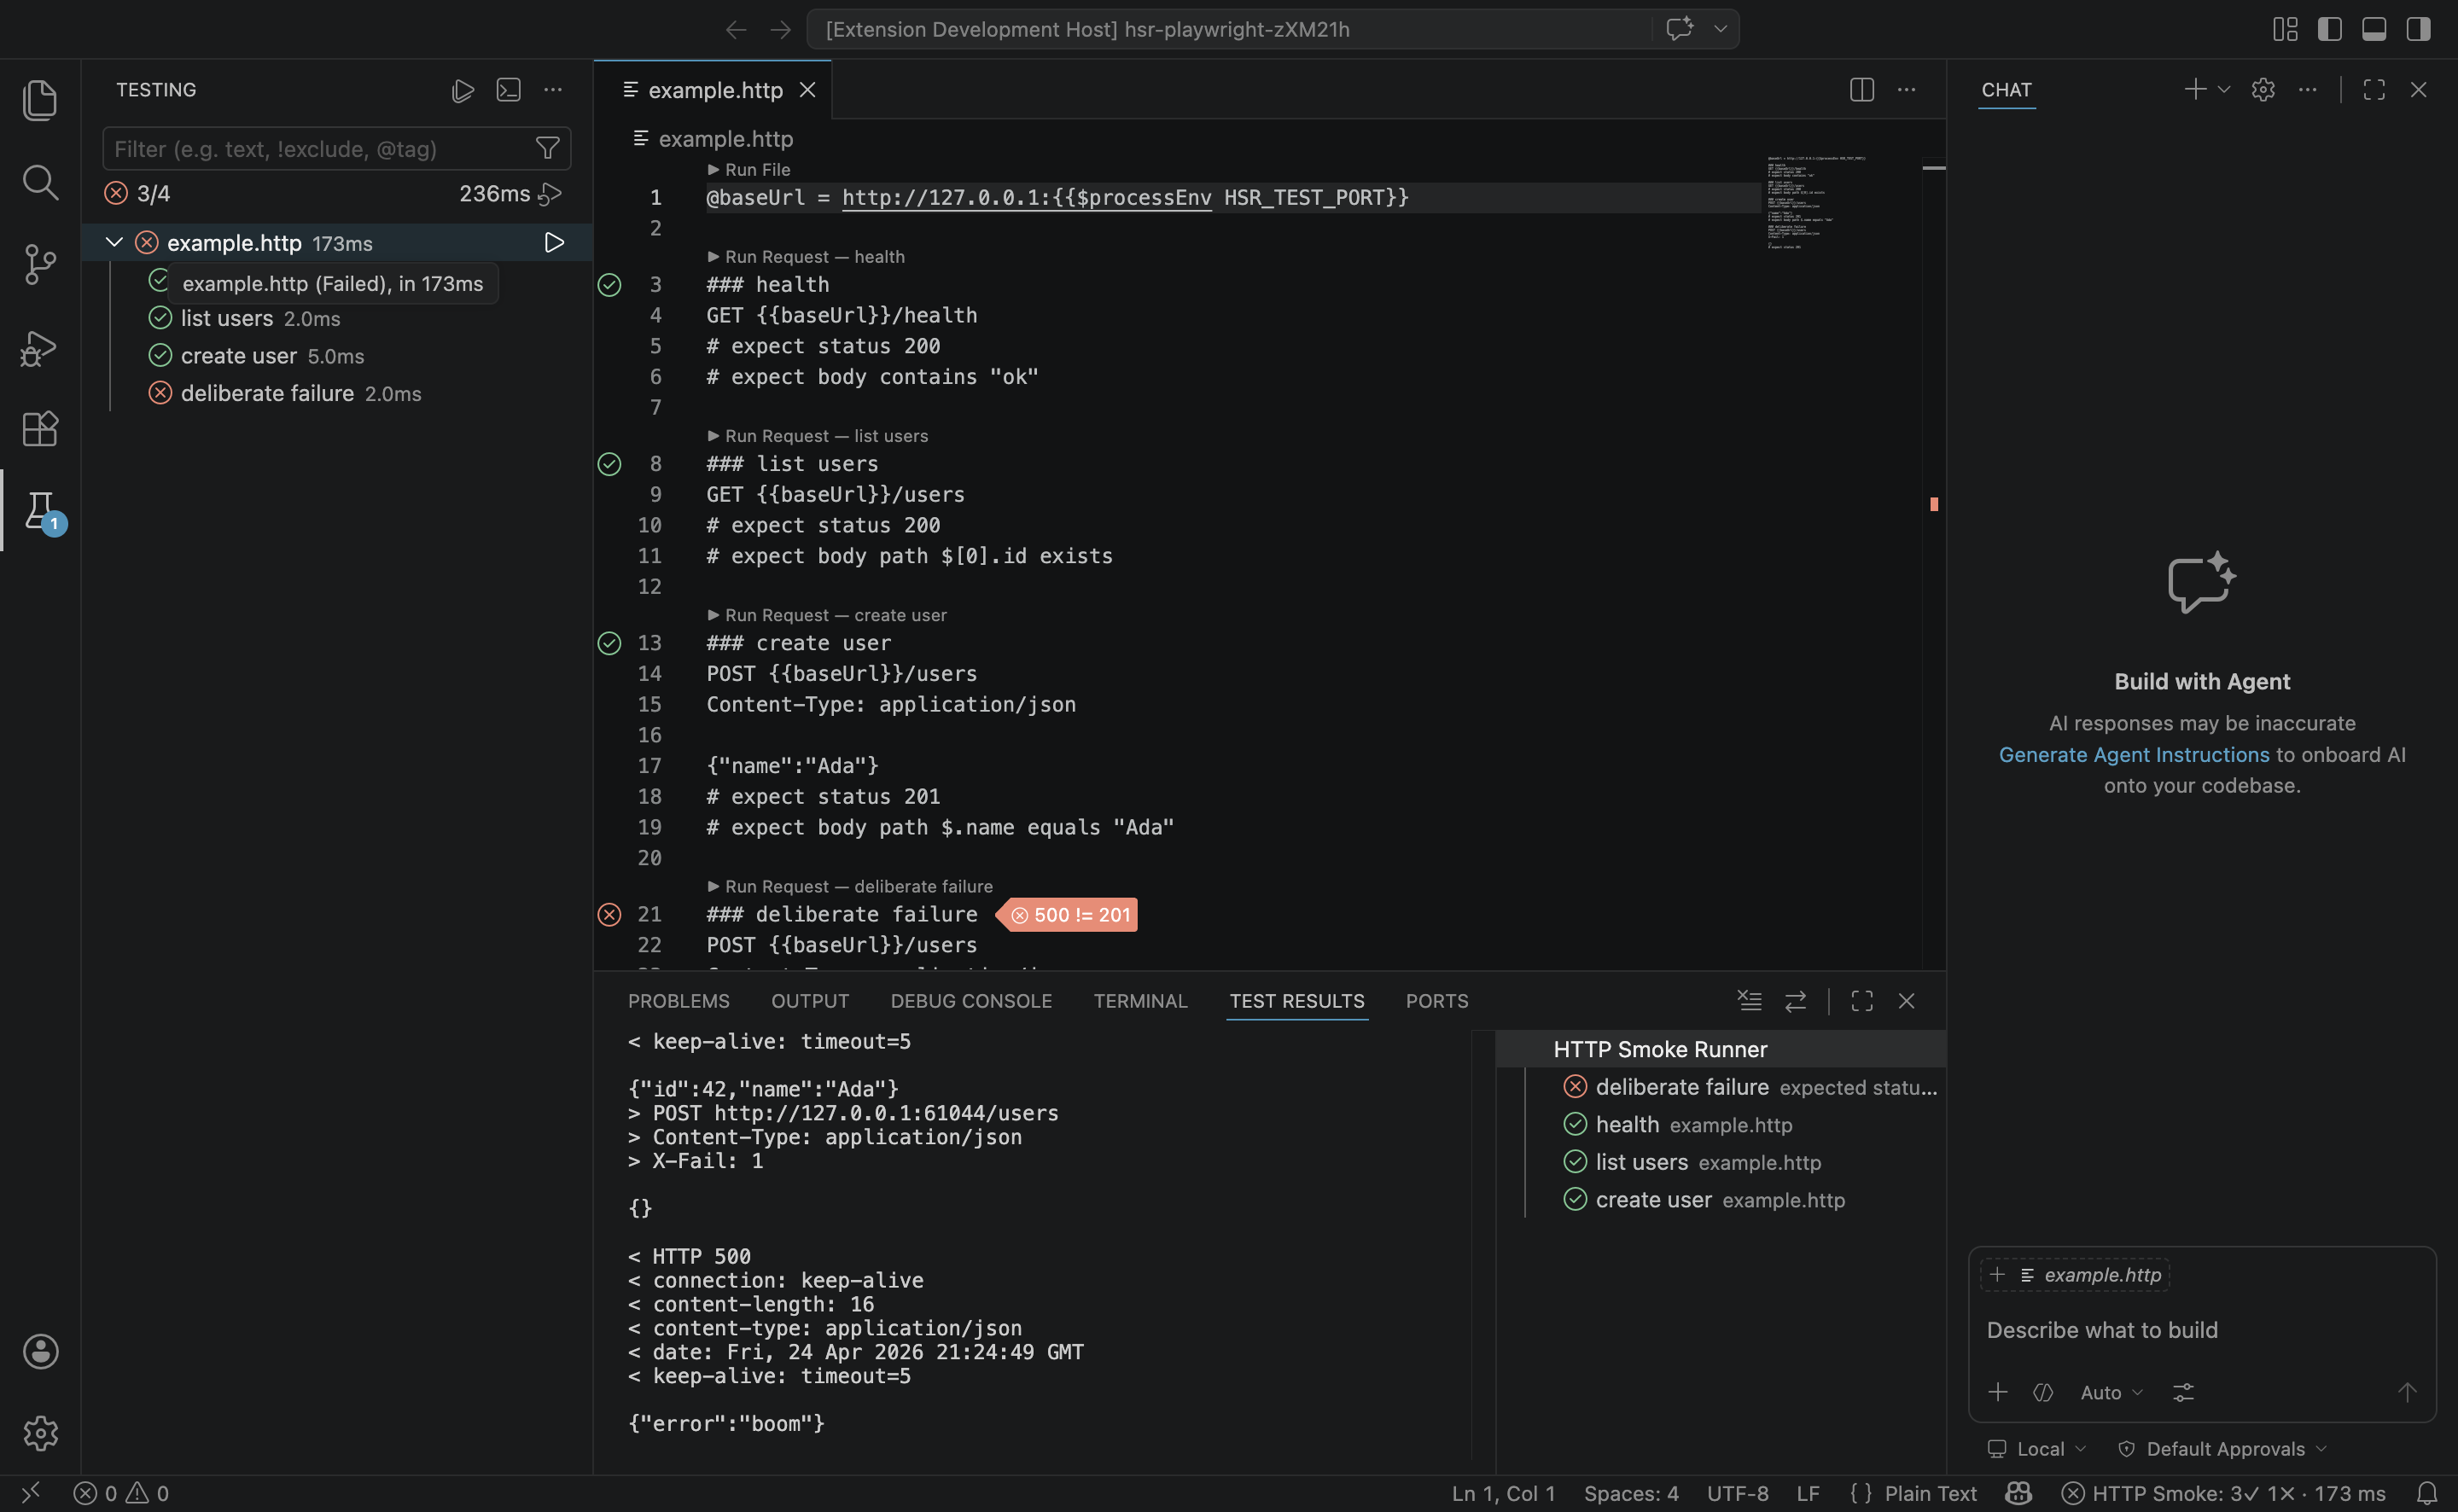Screen dimensions: 2458x1512
Task: Open the Manage gear in activity bar
Action: pos(40,1433)
